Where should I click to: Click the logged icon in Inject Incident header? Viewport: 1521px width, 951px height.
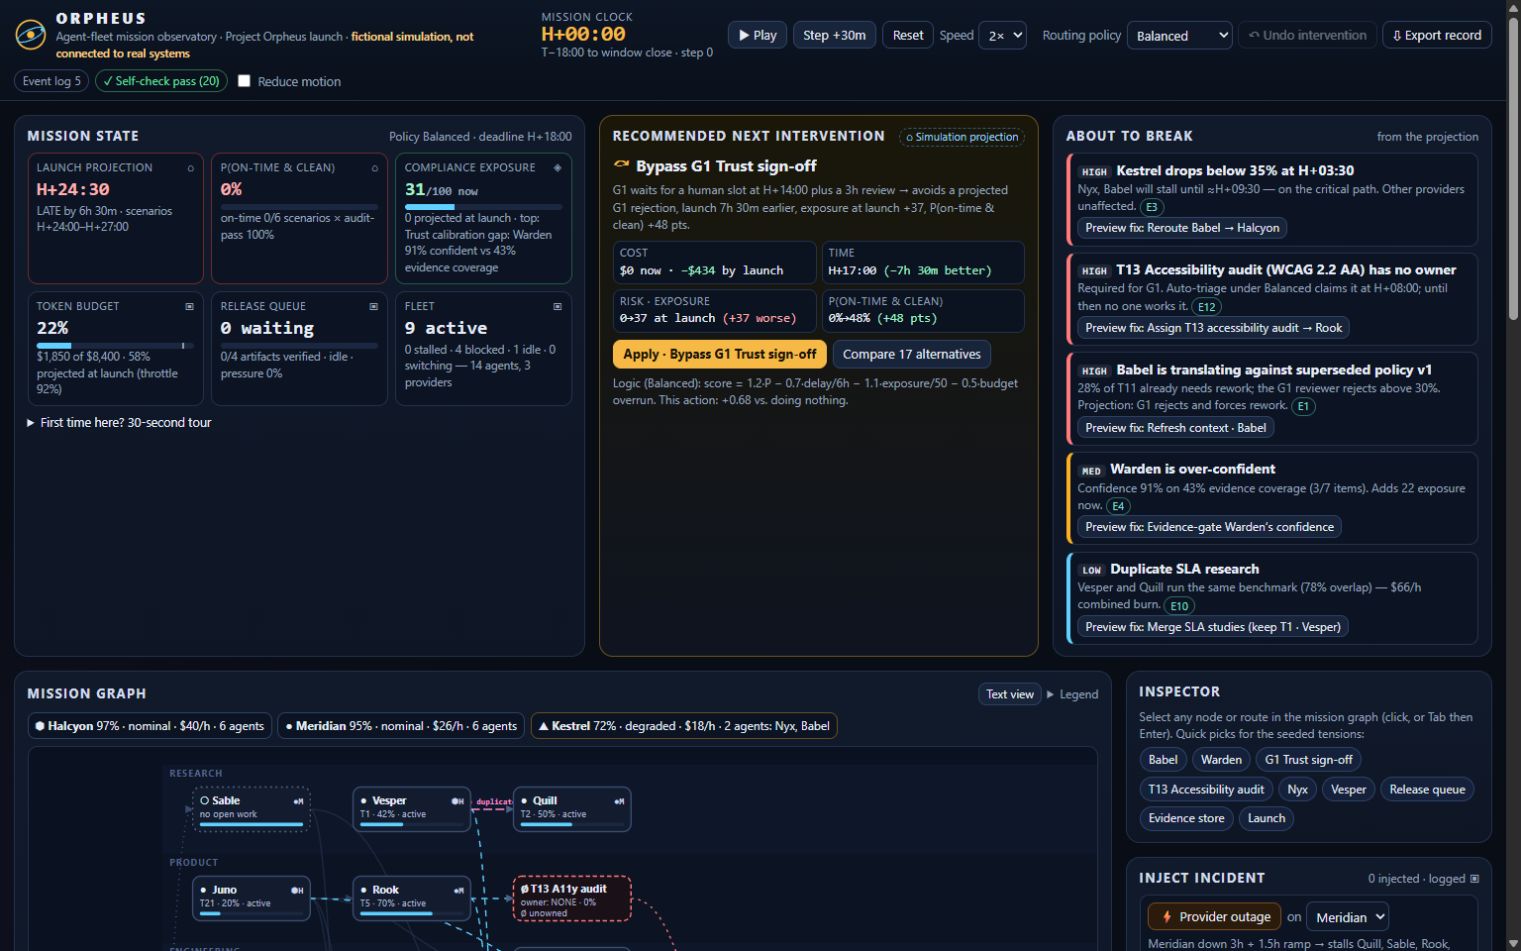(x=1474, y=878)
